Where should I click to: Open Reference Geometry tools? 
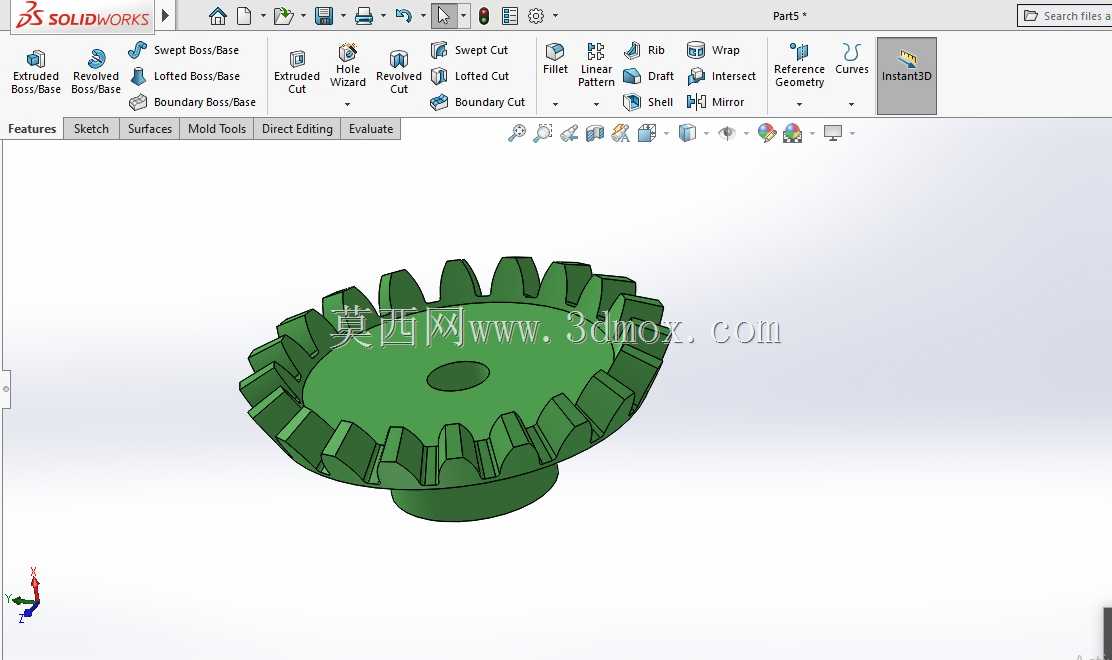pyautogui.click(x=799, y=65)
